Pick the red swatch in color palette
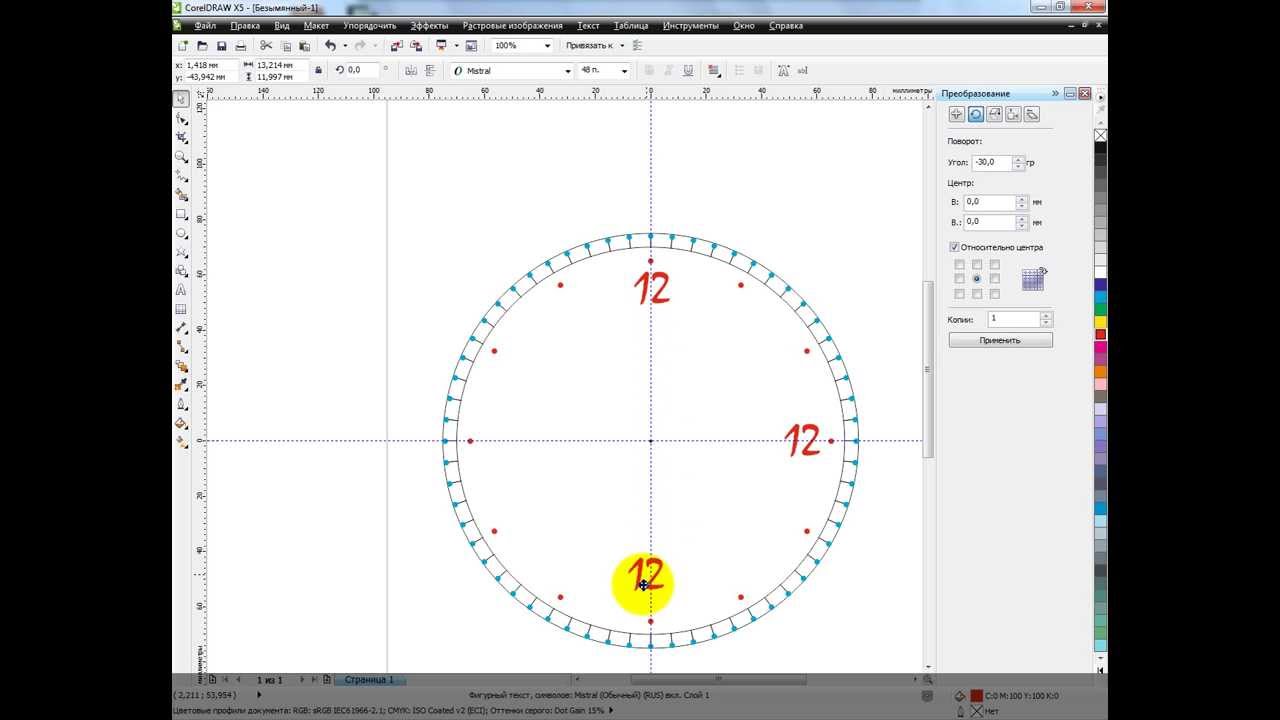This screenshot has width=1280, height=720. tap(1101, 334)
